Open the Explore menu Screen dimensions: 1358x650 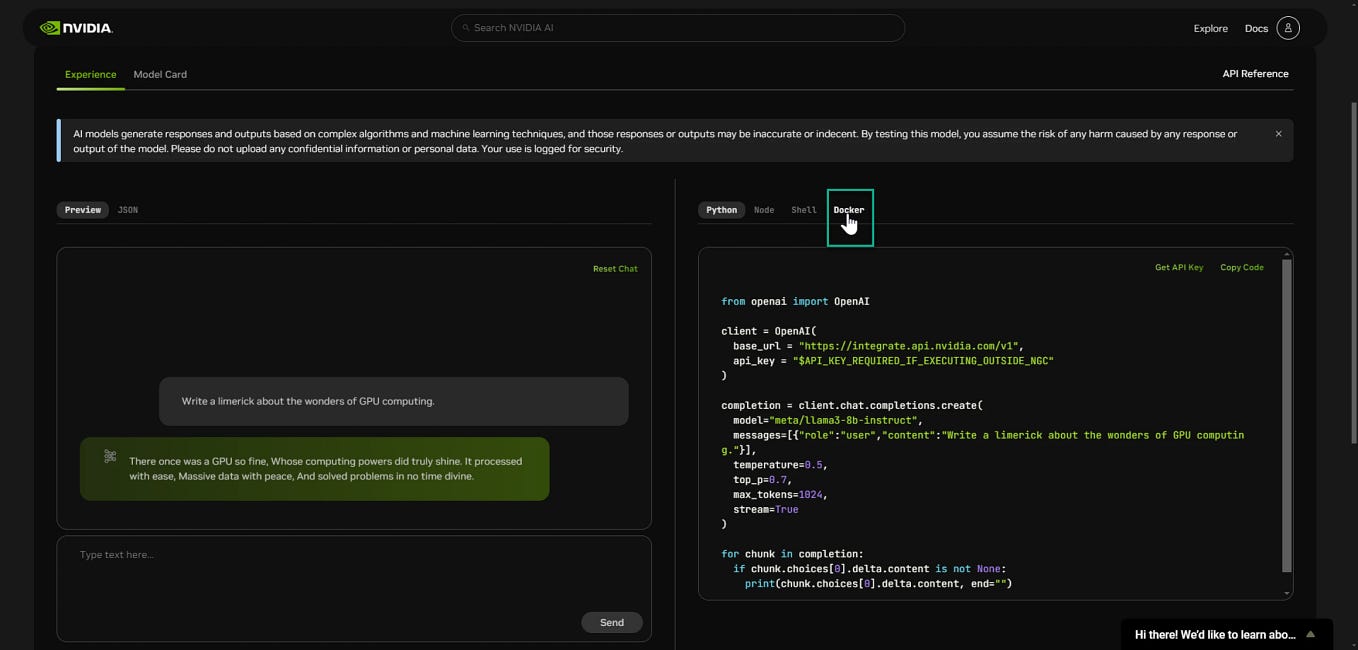[x=1210, y=28]
